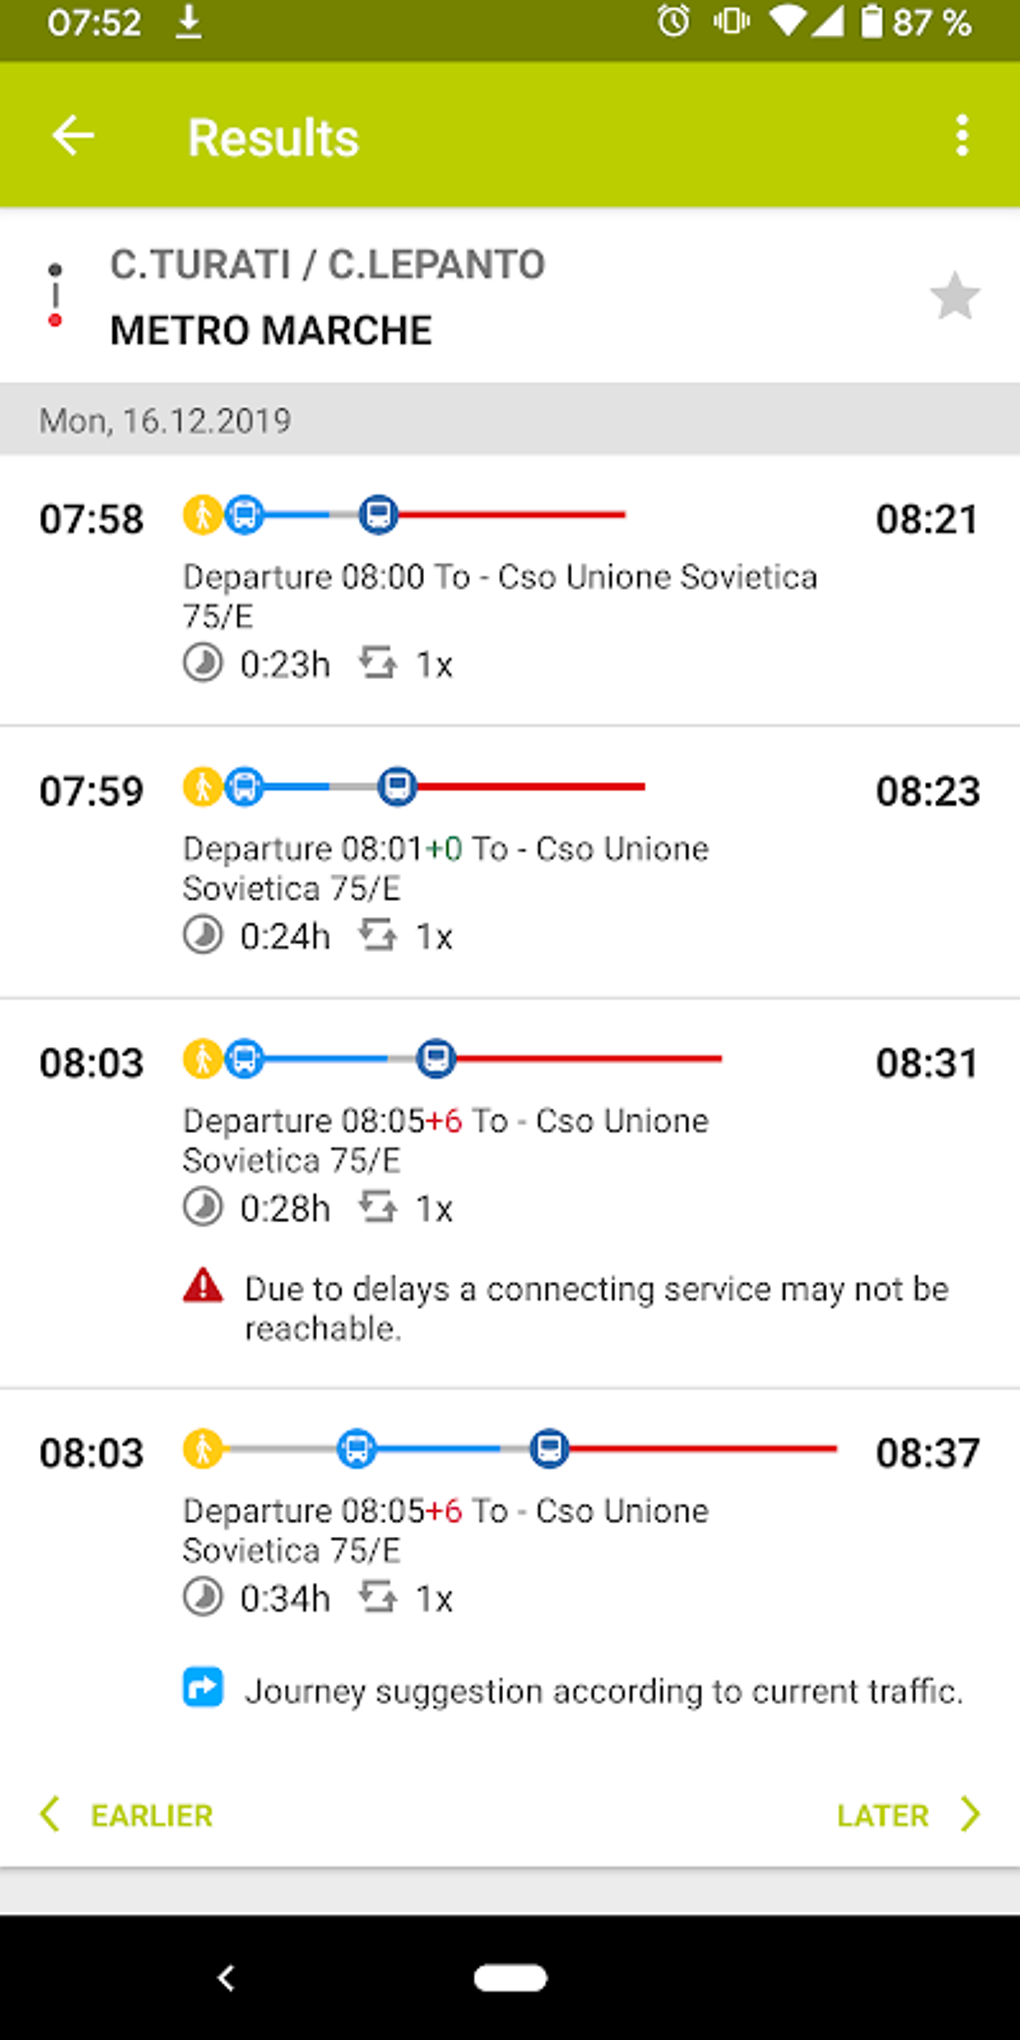Click the left chevron beside Earlier
Image resolution: width=1020 pixels, height=2040 pixels.
click(x=50, y=1814)
